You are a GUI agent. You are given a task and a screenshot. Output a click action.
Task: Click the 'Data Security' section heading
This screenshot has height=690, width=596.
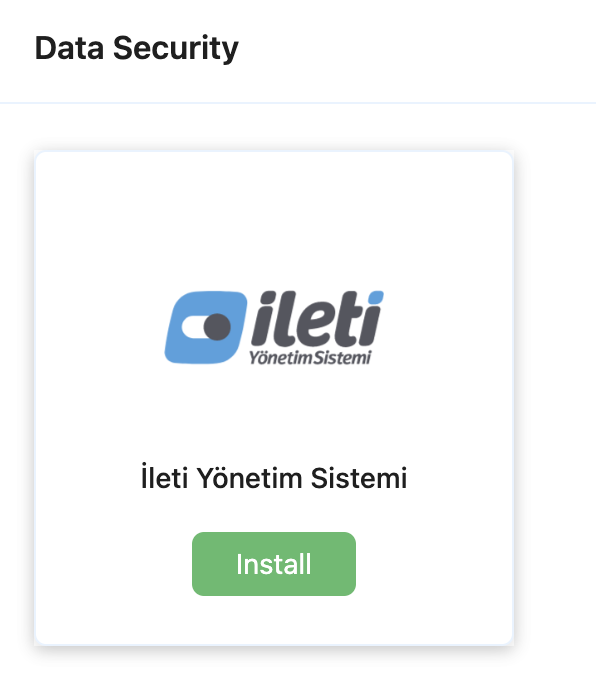(136, 48)
